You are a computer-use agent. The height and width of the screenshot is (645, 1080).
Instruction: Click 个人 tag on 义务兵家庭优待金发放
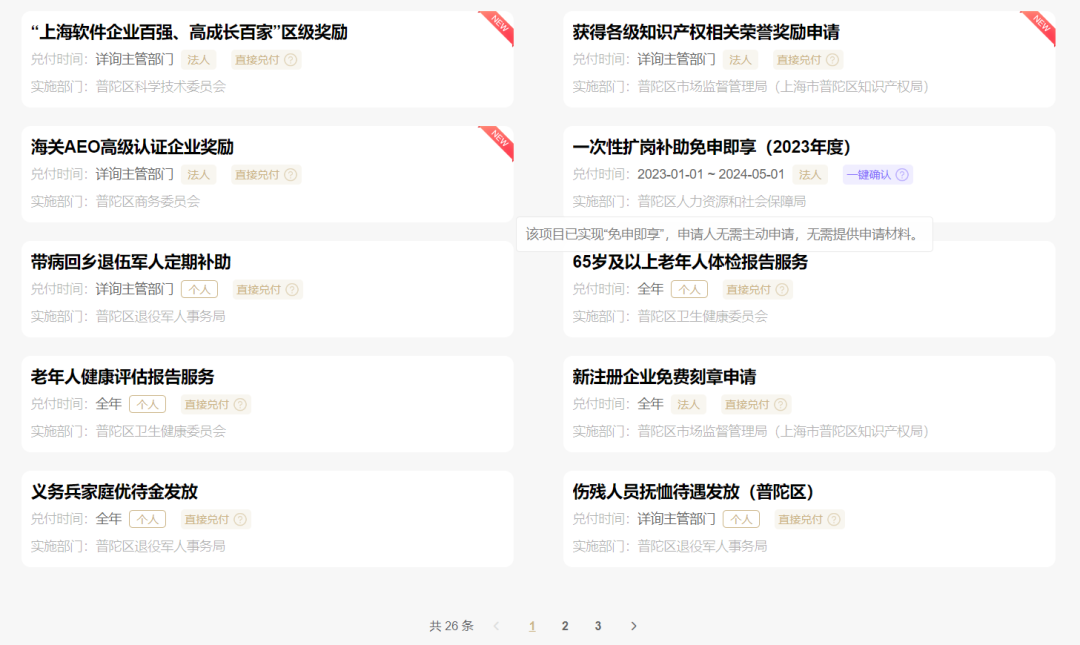tap(147, 520)
